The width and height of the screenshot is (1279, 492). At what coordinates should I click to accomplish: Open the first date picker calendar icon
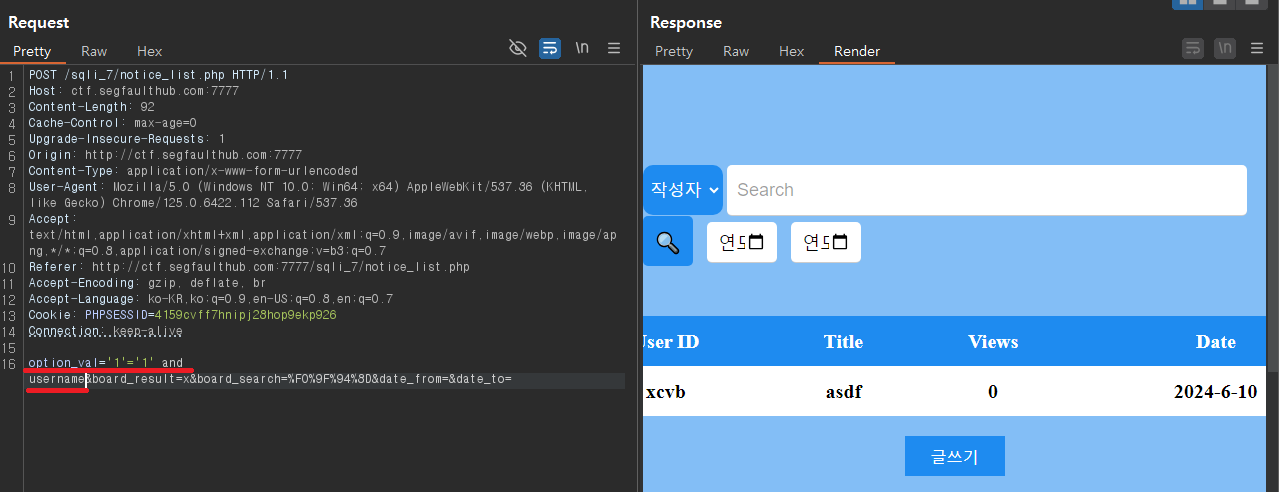[756, 242]
